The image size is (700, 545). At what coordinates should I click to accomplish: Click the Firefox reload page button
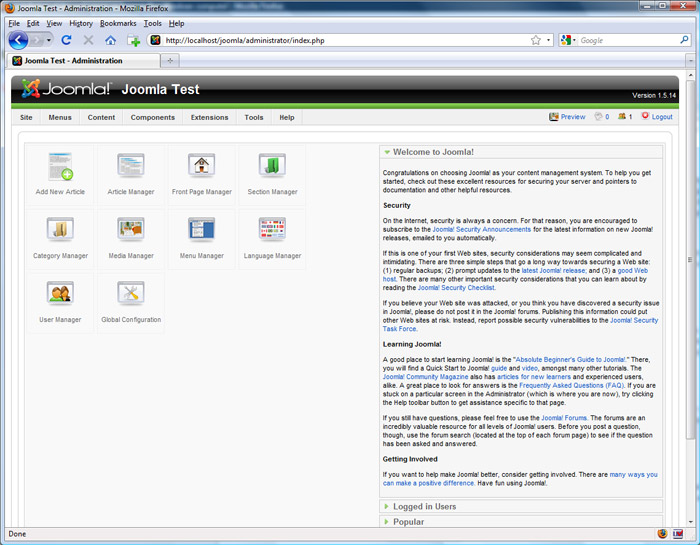click(x=67, y=40)
